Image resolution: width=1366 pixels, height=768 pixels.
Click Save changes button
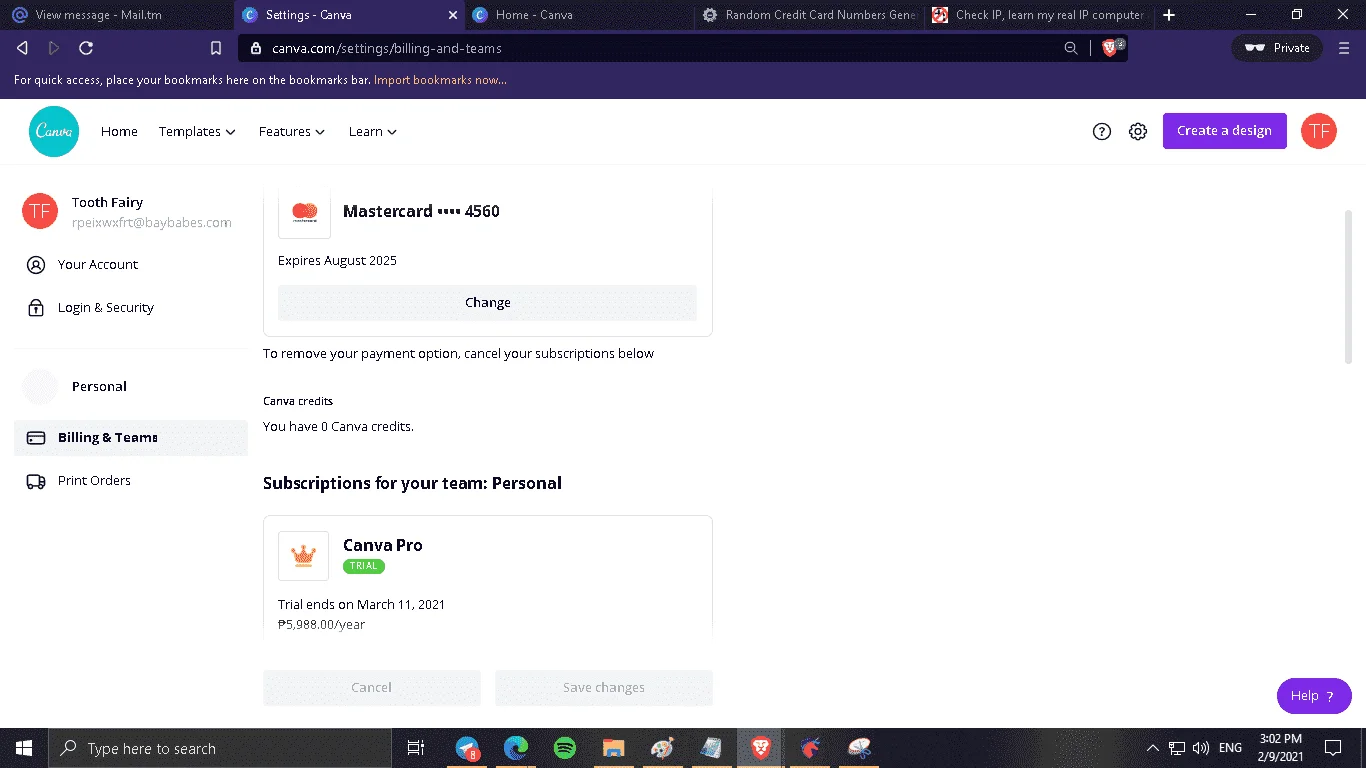603,688
